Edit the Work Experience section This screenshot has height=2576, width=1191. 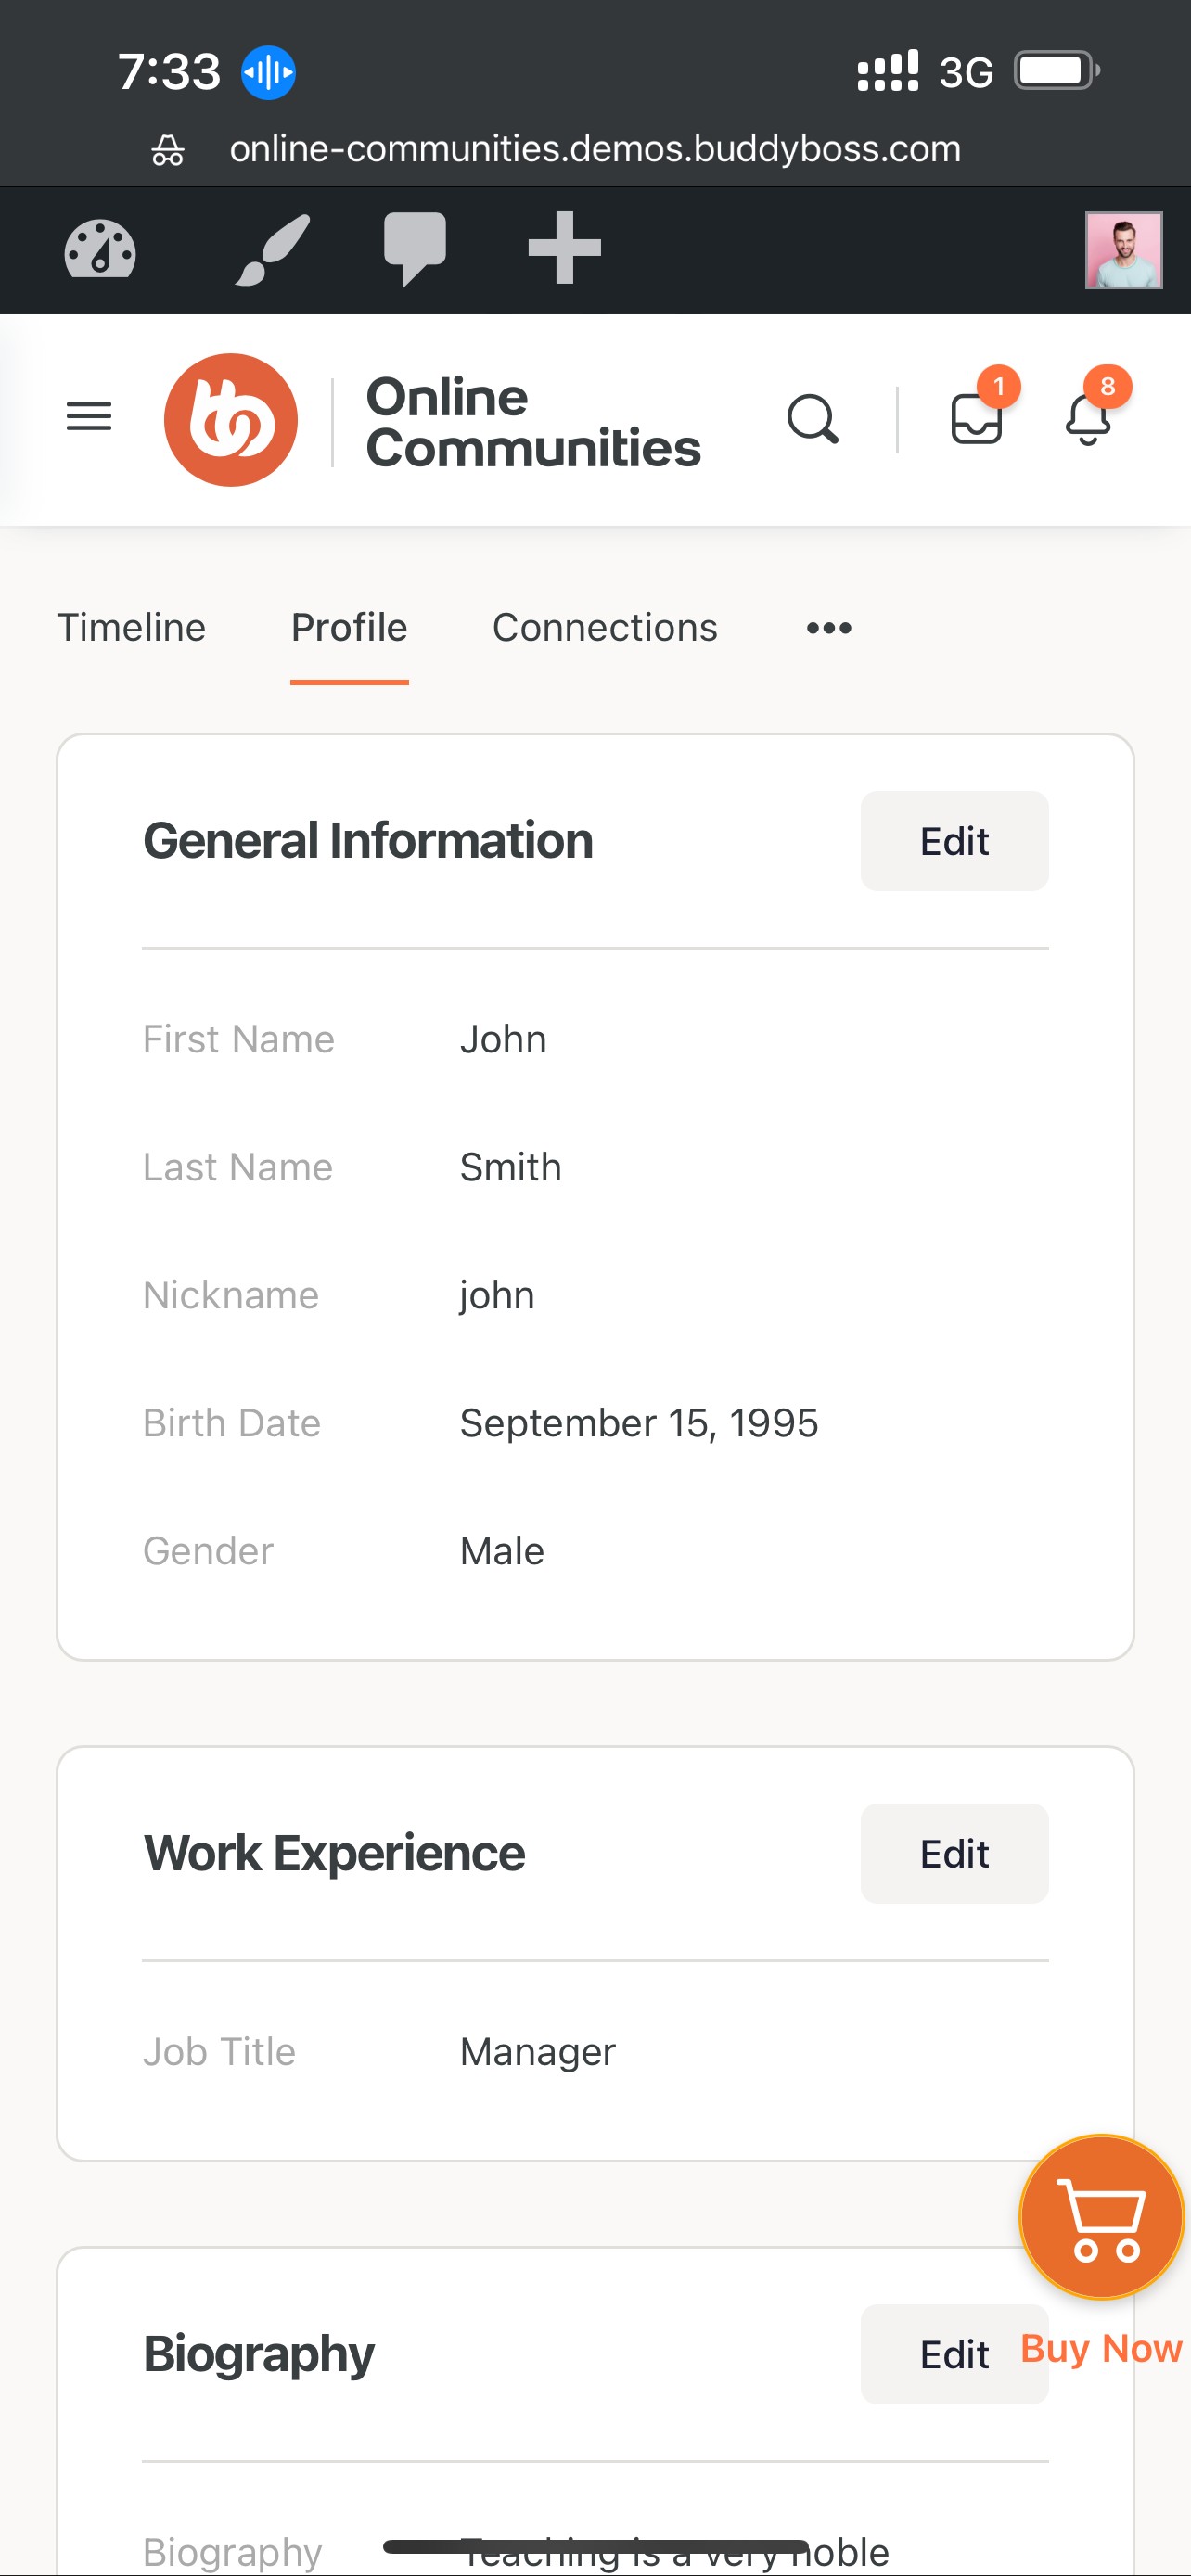point(954,1853)
